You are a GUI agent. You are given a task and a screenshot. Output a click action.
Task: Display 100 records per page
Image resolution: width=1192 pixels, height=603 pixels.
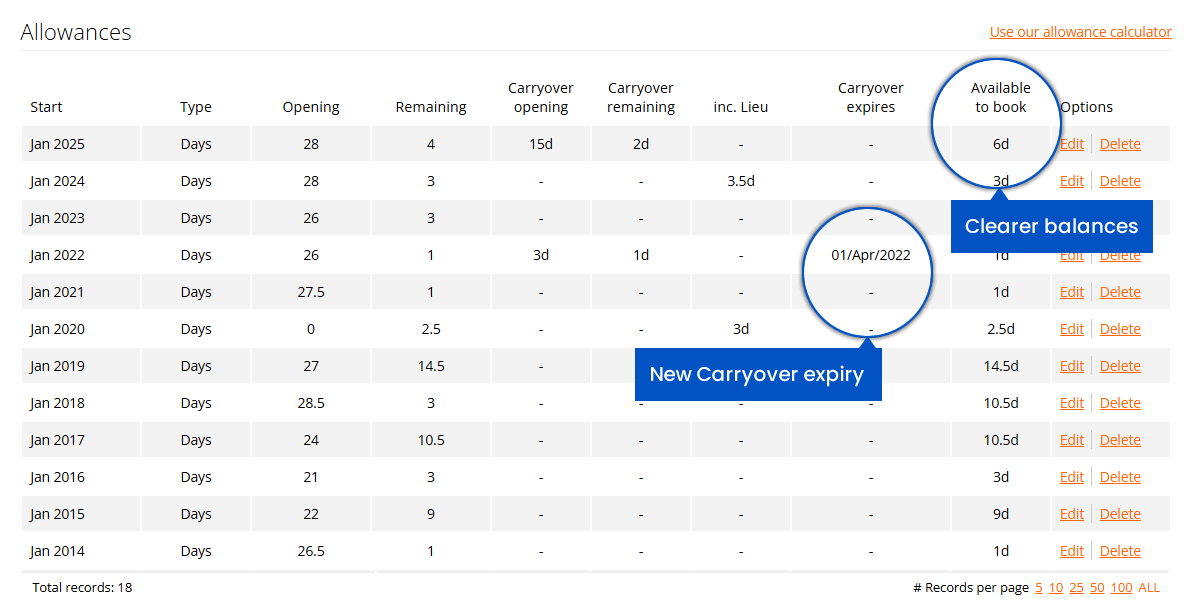(1121, 587)
